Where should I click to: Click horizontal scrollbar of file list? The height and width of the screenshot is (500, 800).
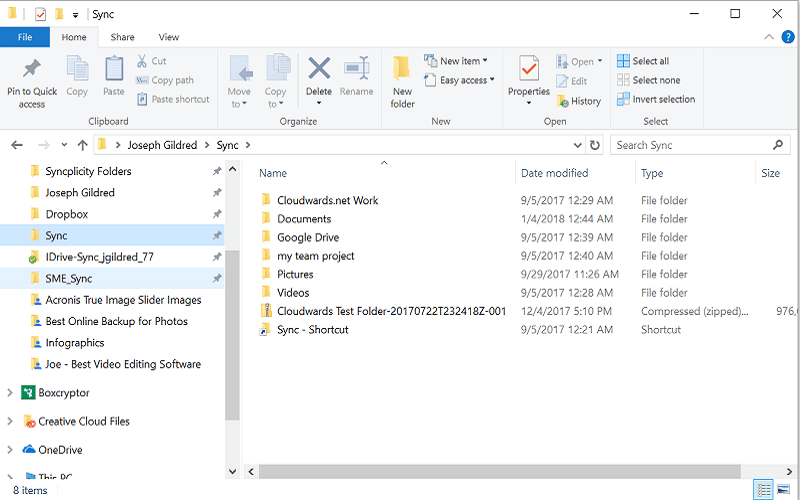tap(499, 471)
